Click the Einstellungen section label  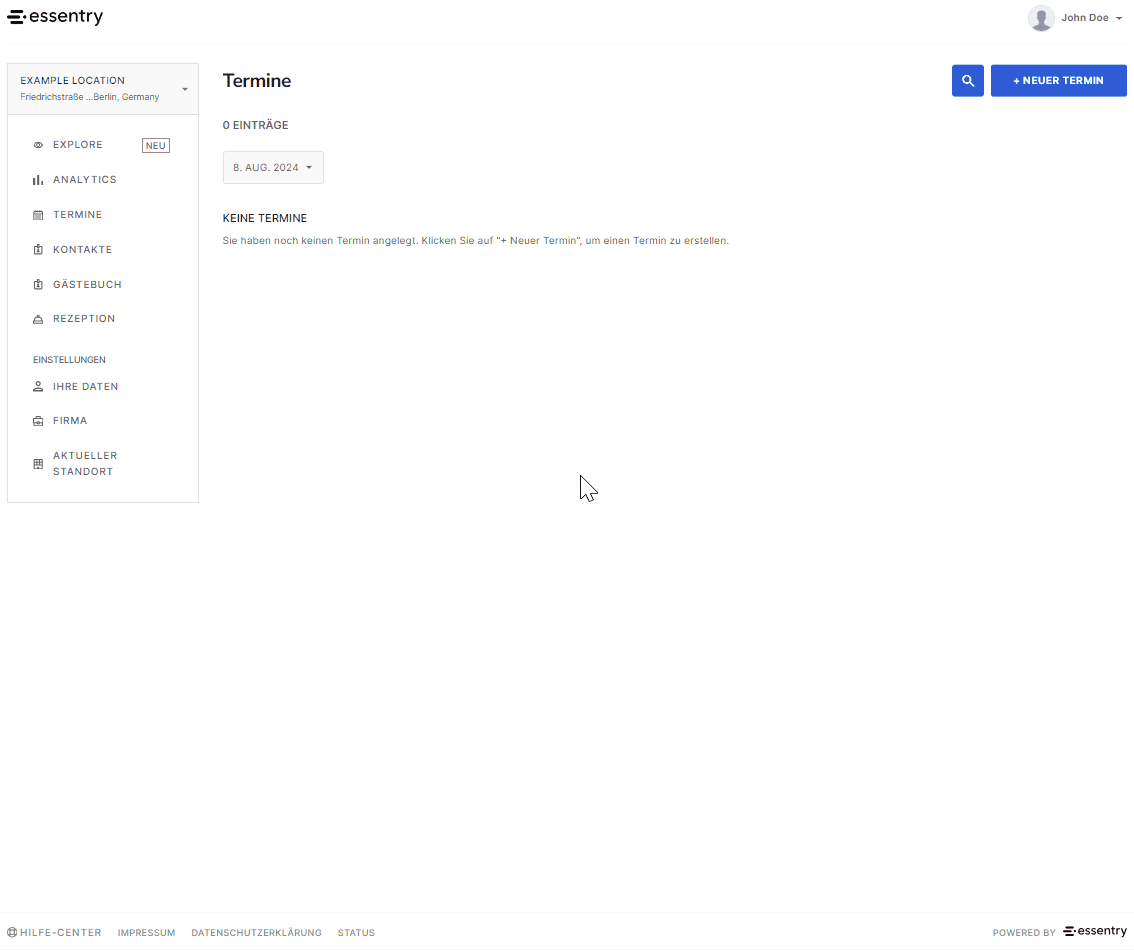click(x=69, y=359)
